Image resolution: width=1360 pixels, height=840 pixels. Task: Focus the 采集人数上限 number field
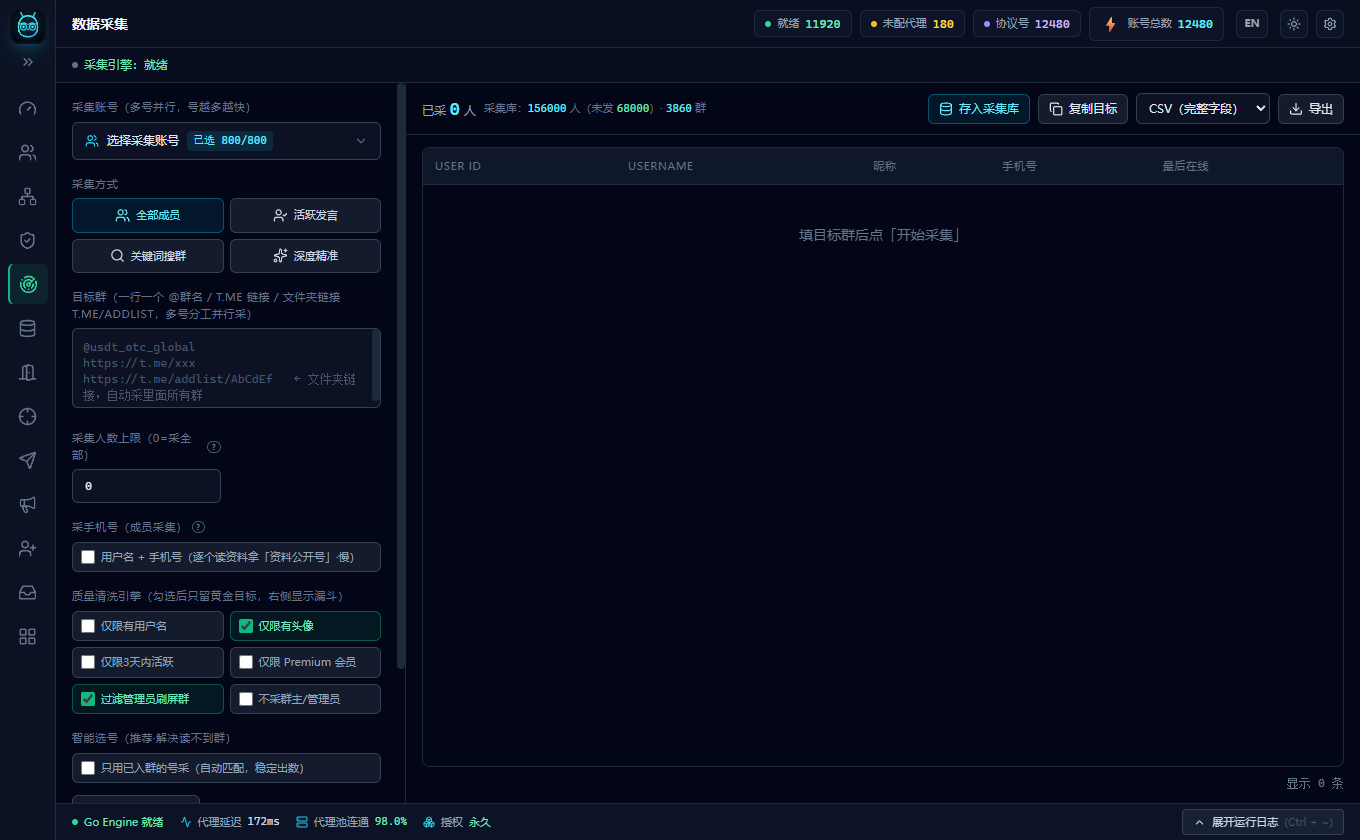pos(146,486)
